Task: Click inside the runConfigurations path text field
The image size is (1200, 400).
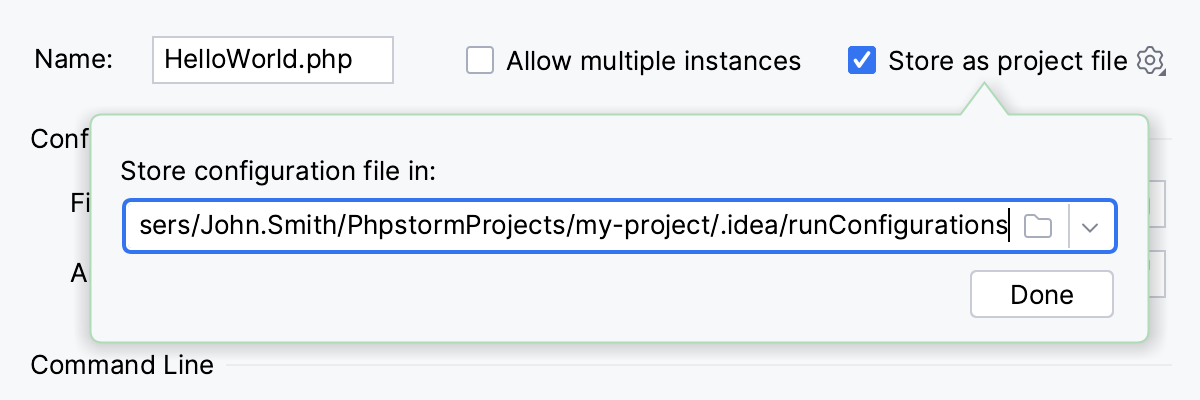Action: [x=570, y=226]
